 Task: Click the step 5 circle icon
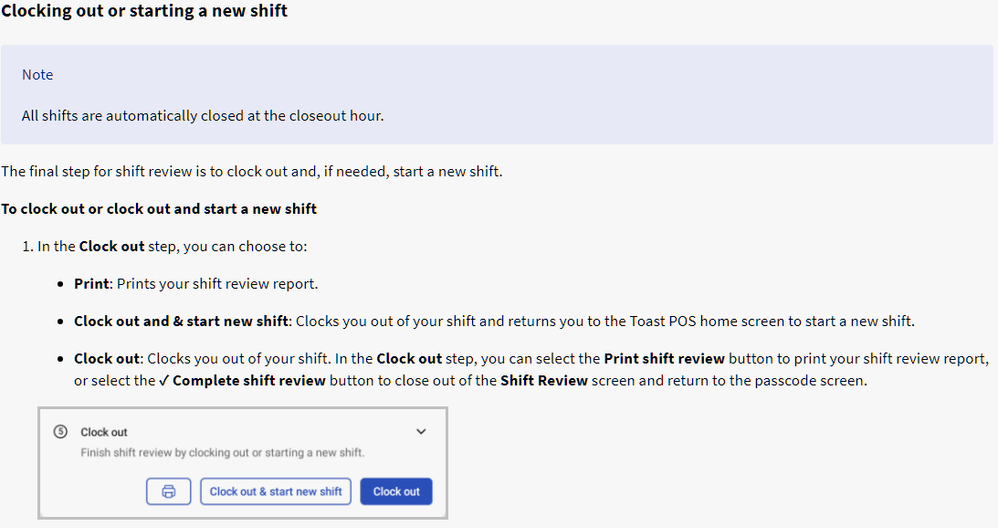click(61, 432)
